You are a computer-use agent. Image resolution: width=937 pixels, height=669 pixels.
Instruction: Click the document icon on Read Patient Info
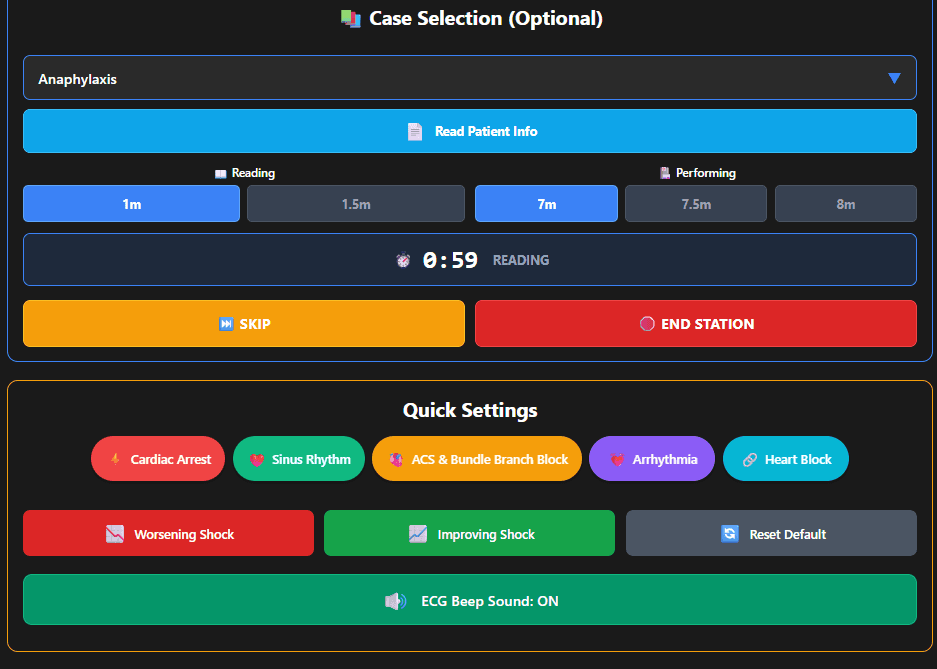pos(415,131)
